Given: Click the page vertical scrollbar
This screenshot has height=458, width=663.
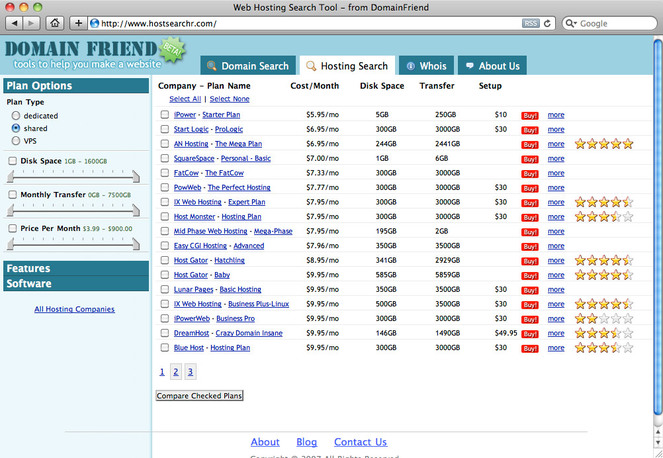Looking at the screenshot, I should 658,228.
